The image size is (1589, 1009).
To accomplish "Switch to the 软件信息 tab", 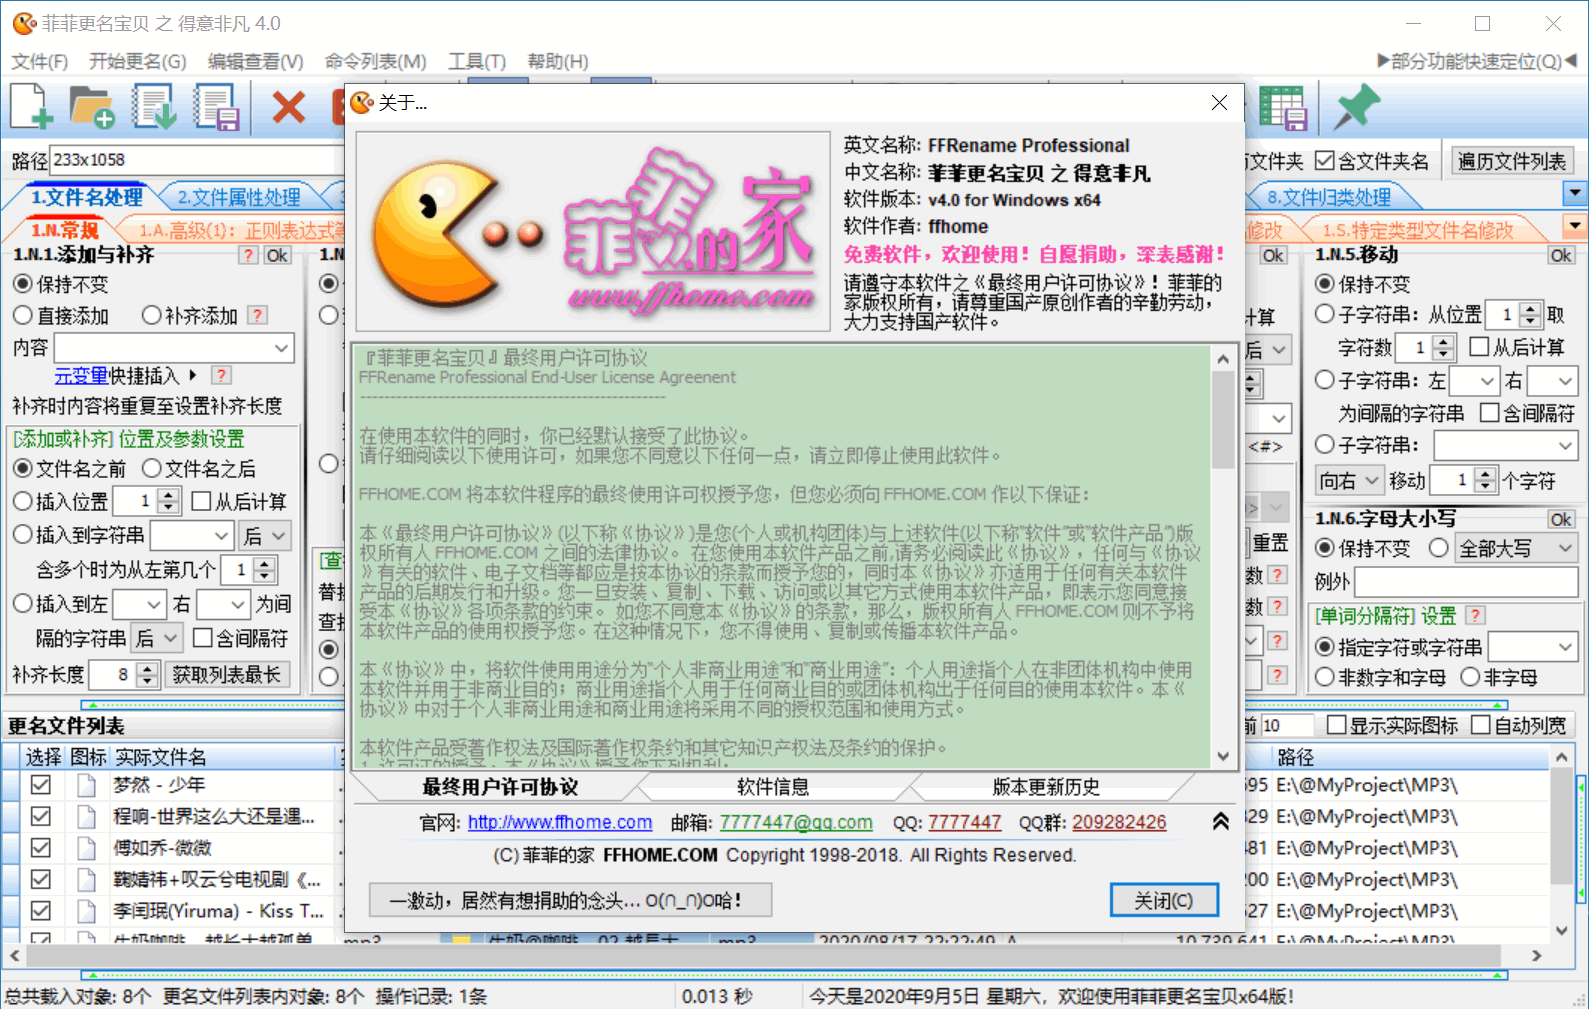I will 772,787.
